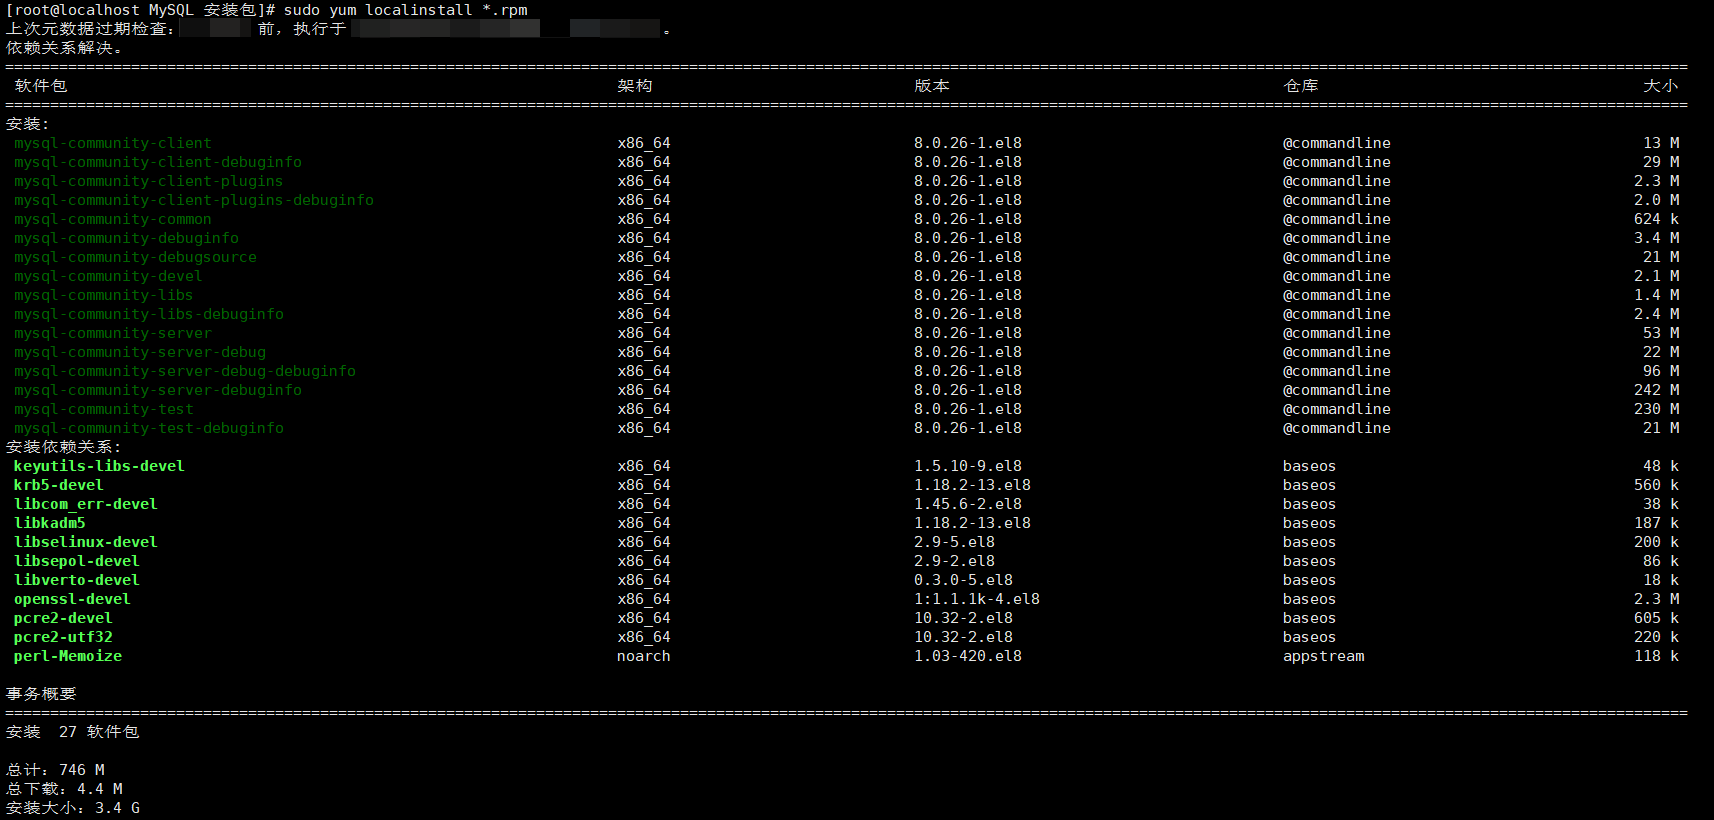Image resolution: width=1714 pixels, height=820 pixels.
Task: Click the 总计: 746 M line
Action: (x=55, y=770)
